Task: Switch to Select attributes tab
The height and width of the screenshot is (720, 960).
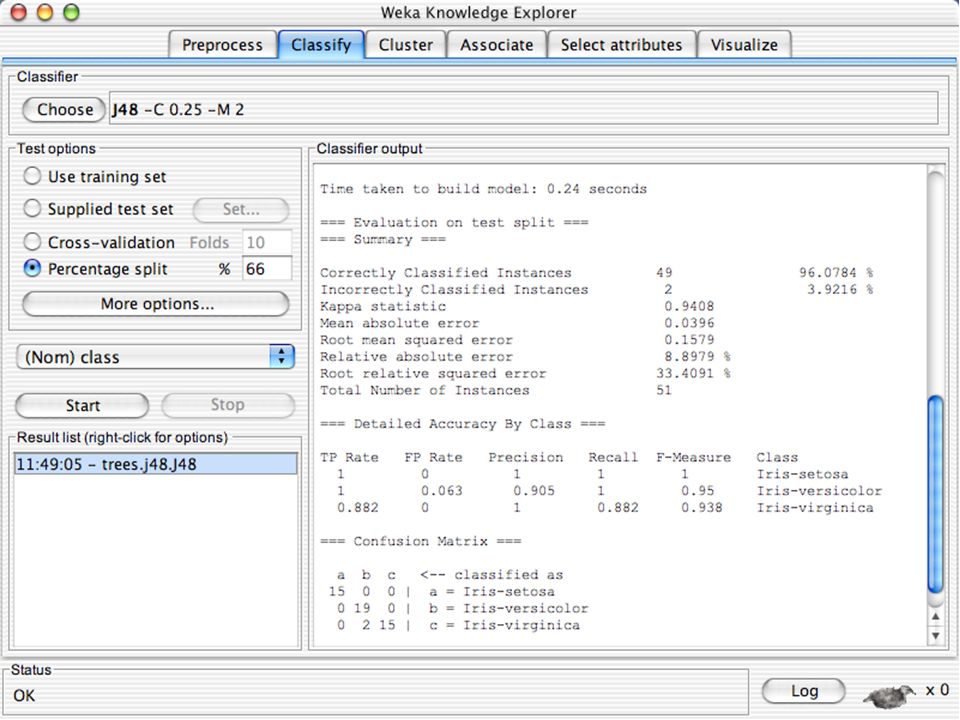Action: click(621, 45)
